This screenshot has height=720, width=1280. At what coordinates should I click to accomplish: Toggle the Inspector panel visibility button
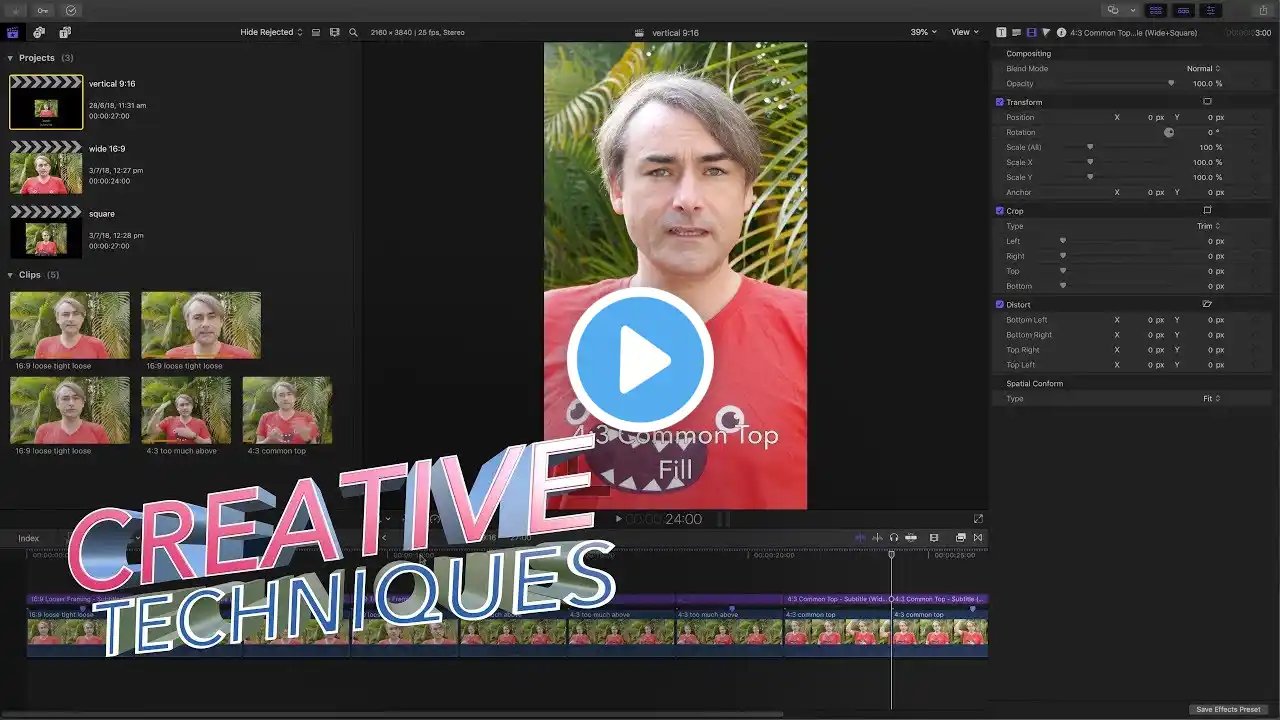tap(1211, 10)
